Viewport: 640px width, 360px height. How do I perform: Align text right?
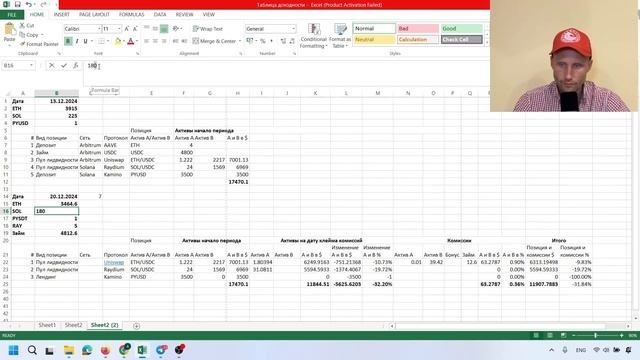pos(164,41)
